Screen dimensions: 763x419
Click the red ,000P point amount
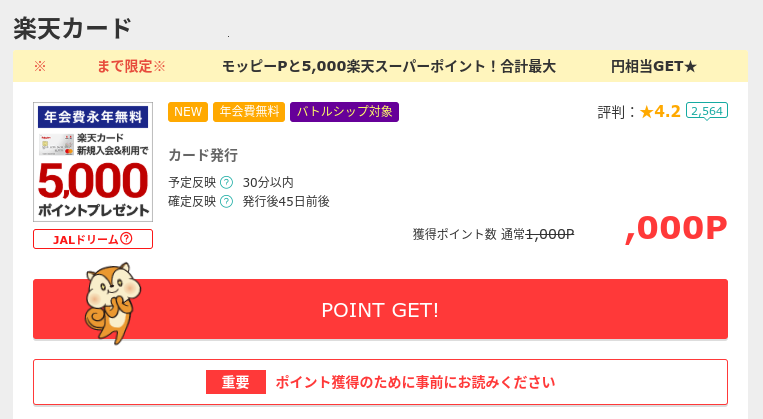coord(676,228)
